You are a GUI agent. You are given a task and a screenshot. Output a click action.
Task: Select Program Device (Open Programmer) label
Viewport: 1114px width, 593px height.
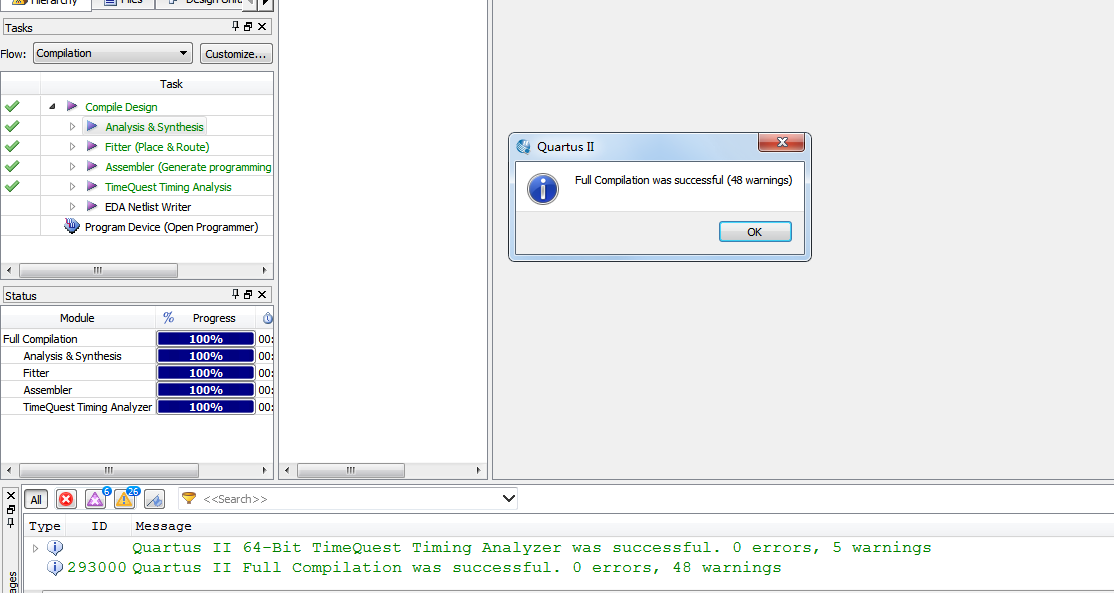tap(171, 227)
